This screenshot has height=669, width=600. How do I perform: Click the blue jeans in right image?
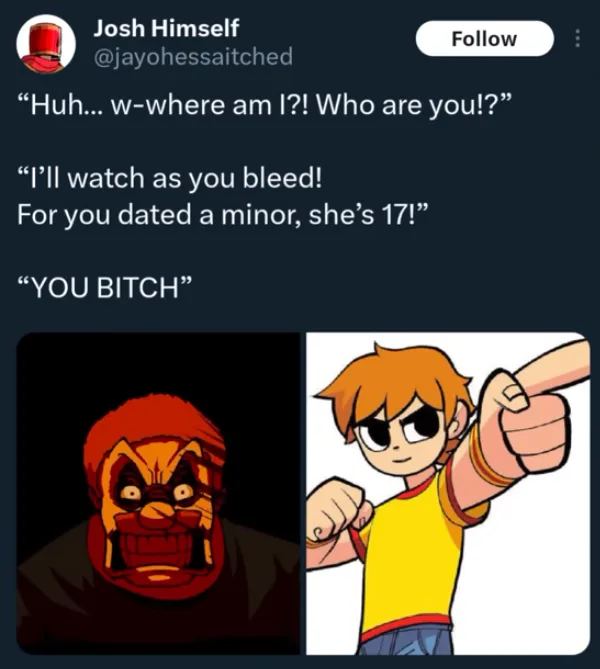coord(405,640)
